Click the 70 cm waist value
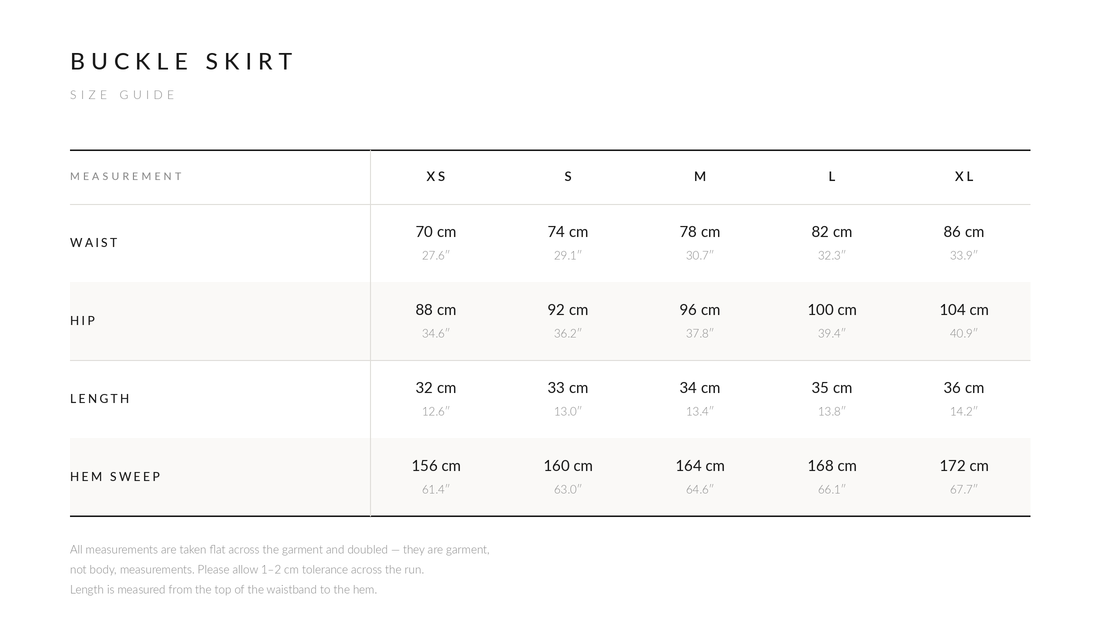1100x620 pixels. 436,231
